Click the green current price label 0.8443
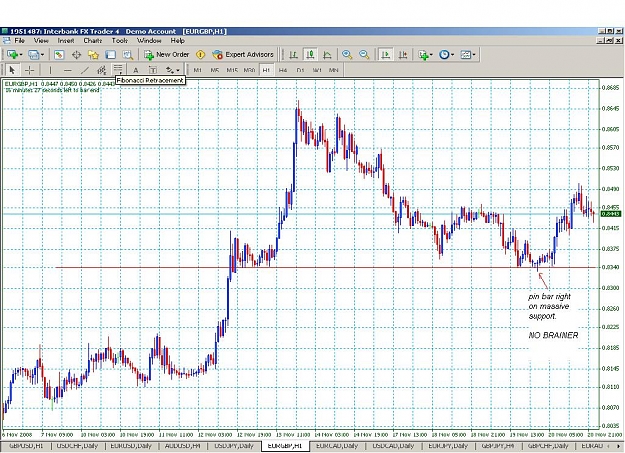Image resolution: width=625 pixels, height=453 pixels. tap(611, 214)
